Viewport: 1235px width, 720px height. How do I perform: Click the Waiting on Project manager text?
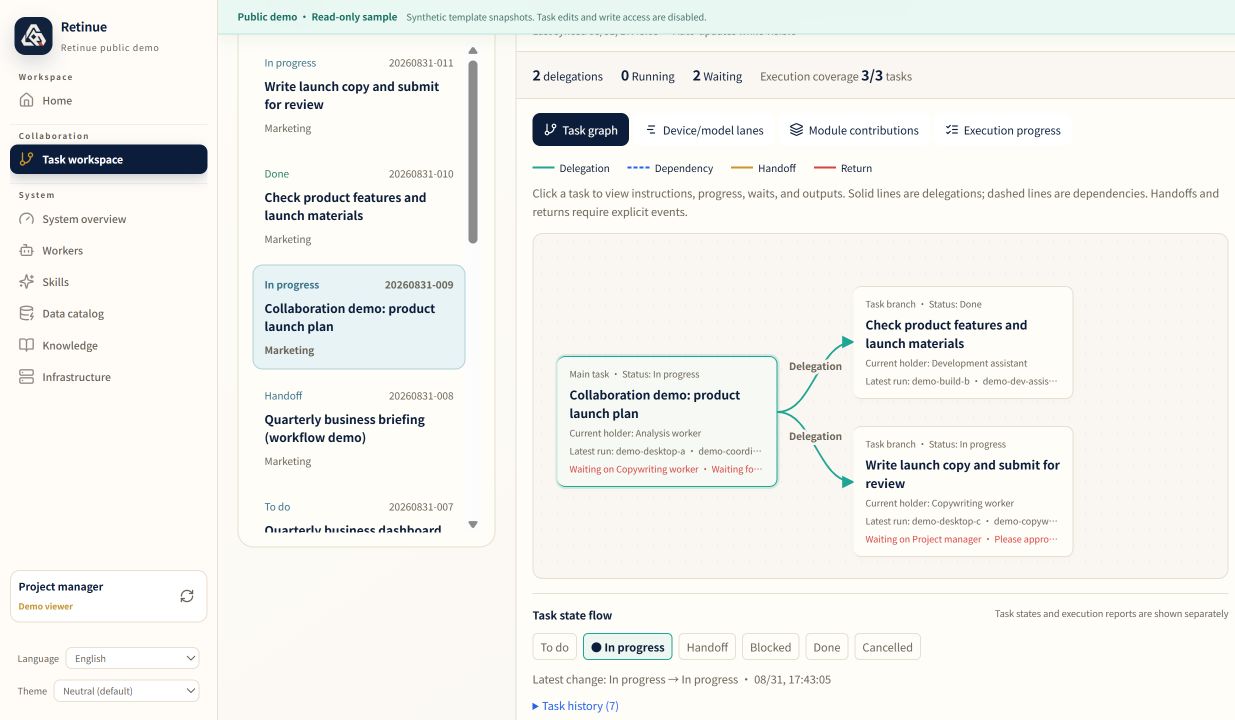[923, 539]
